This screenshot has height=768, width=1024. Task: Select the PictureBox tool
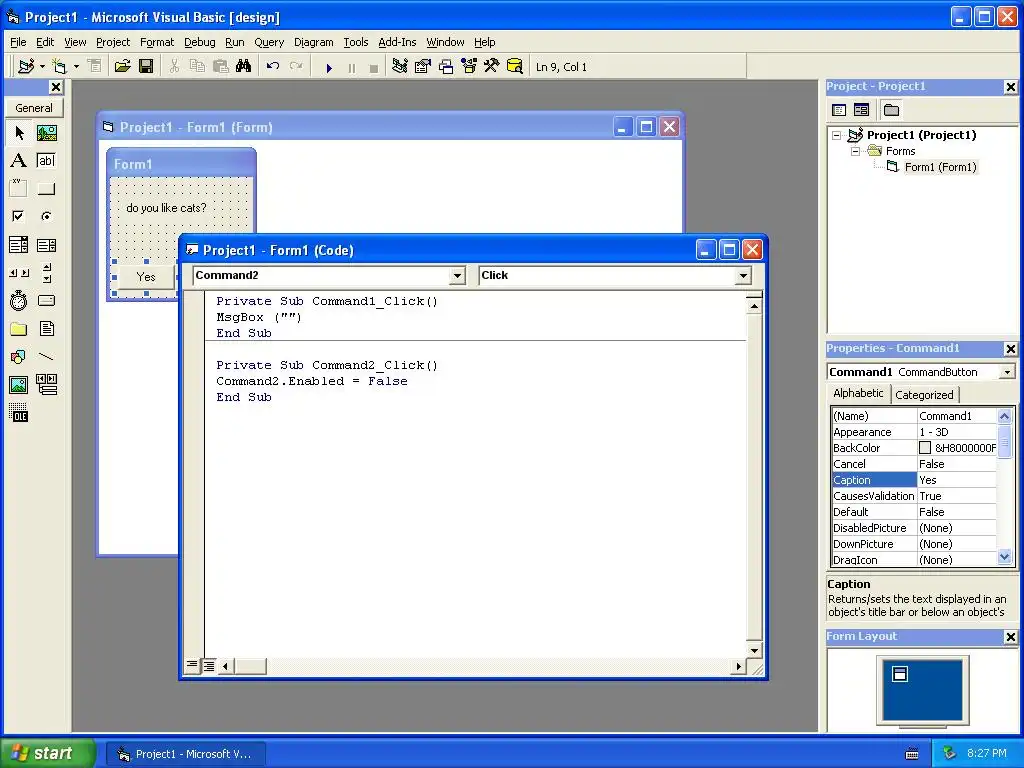click(x=46, y=133)
